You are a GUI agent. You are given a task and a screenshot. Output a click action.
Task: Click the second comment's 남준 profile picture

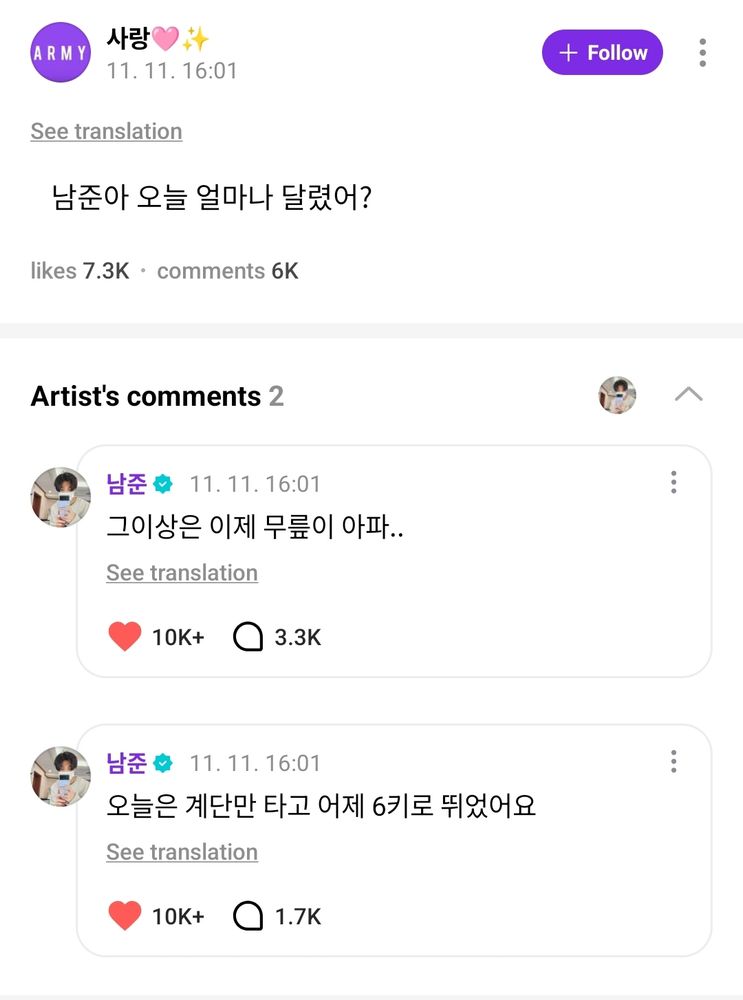[61, 776]
